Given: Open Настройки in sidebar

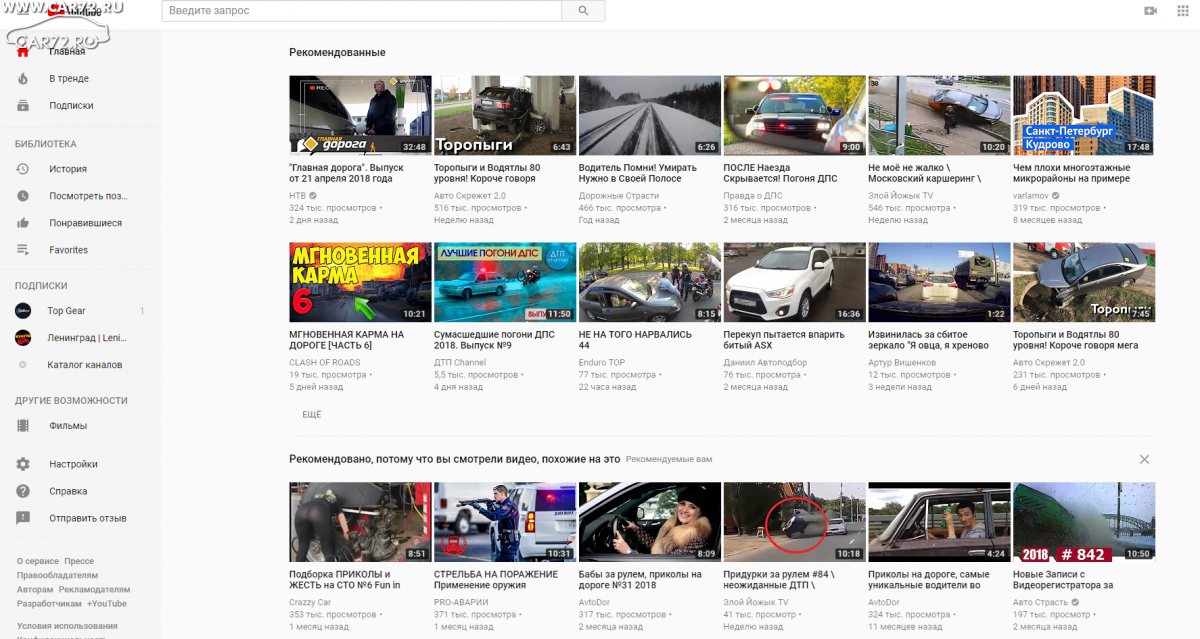Looking at the screenshot, I should pyautogui.click(x=73, y=464).
